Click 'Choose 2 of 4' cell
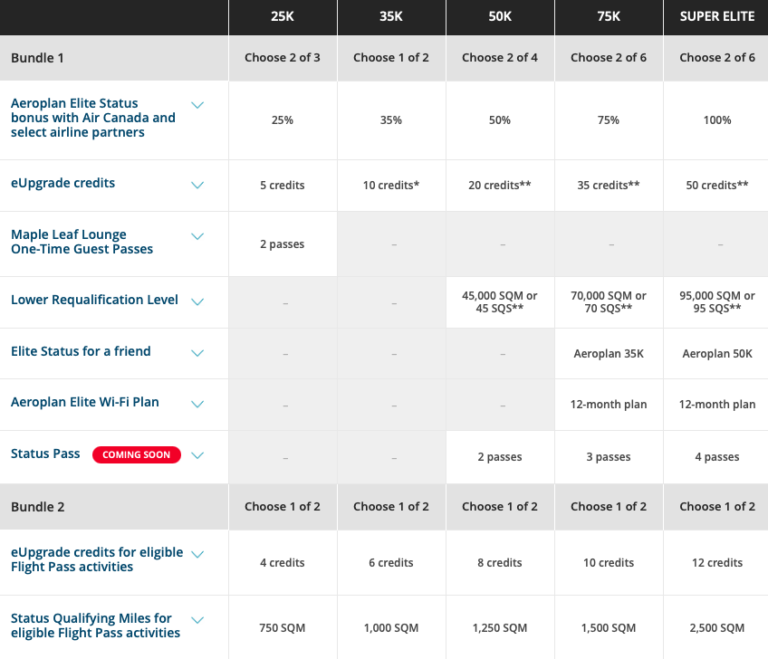768x659 pixels. click(x=500, y=58)
